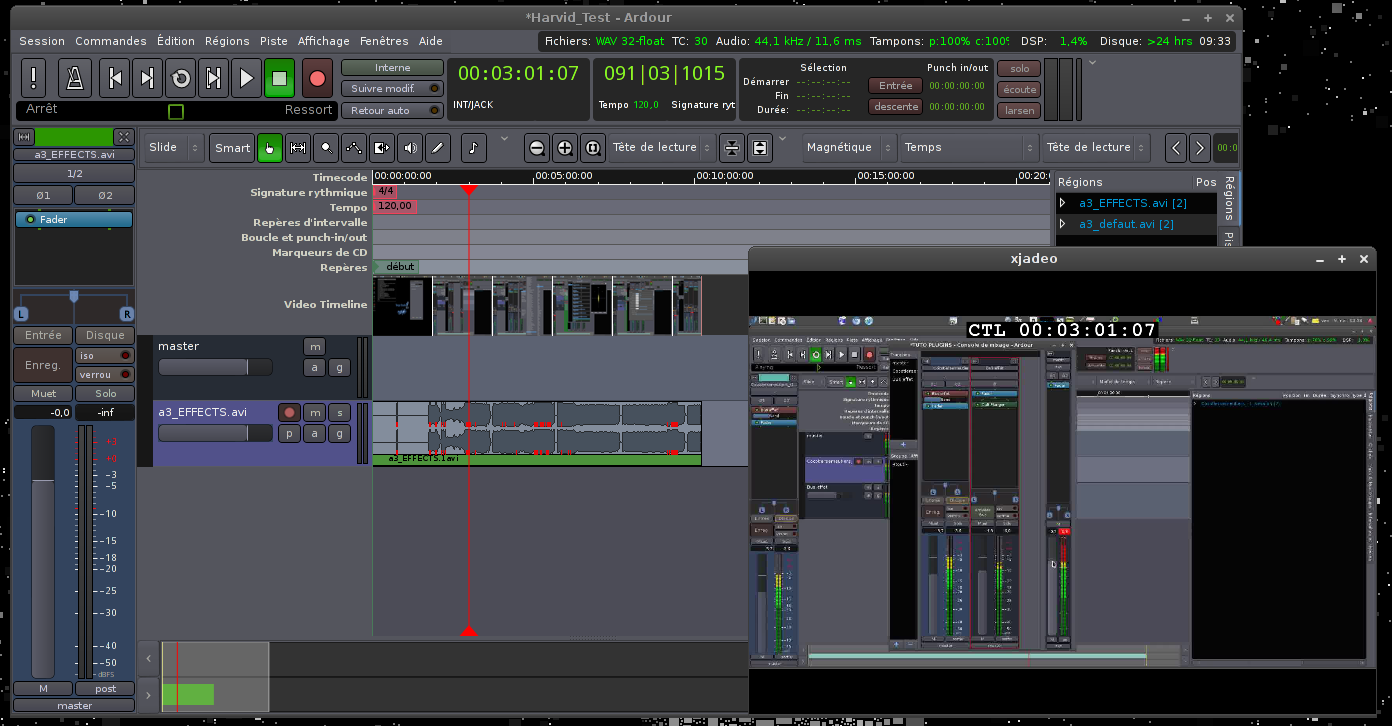Click the Muet button in mixer strip
Screen dimensions: 1392x726
43,393
